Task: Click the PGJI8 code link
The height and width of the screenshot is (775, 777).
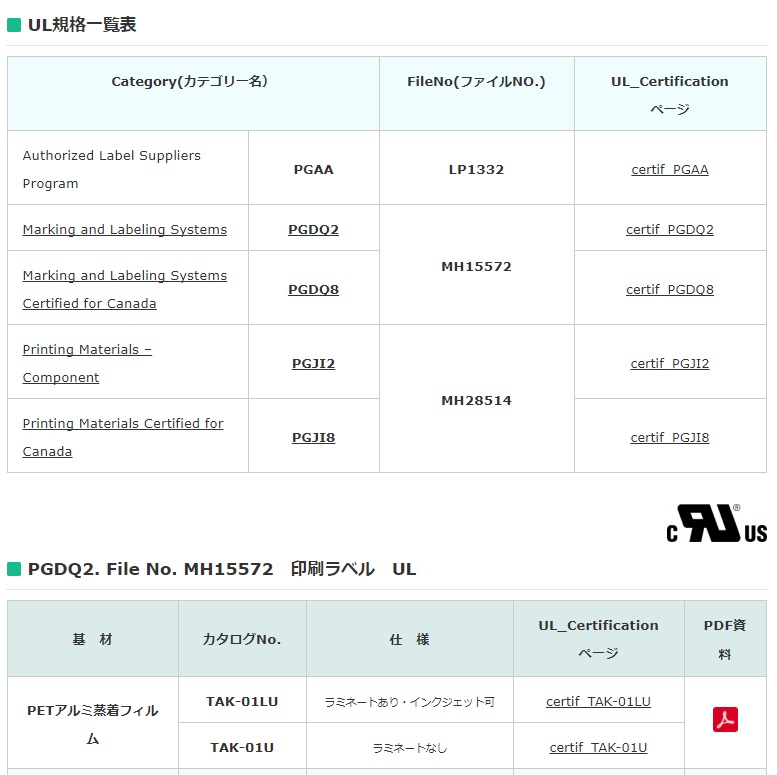Action: (313, 437)
